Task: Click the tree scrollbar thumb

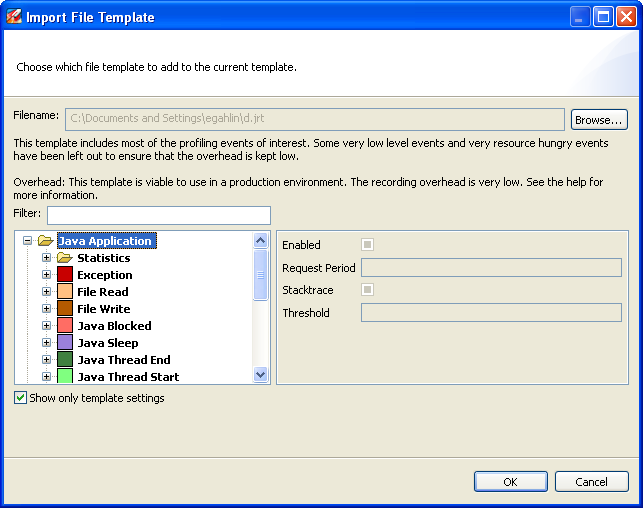Action: point(260,275)
